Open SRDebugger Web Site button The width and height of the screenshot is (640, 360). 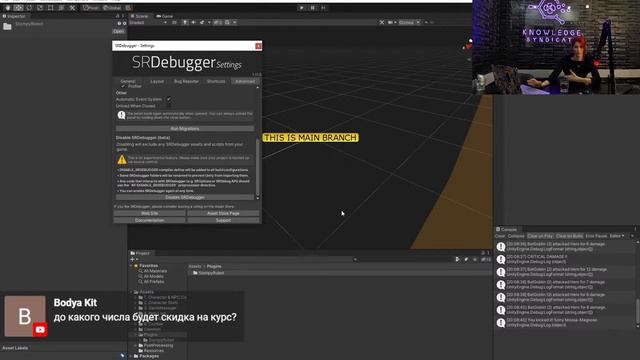tap(149, 213)
